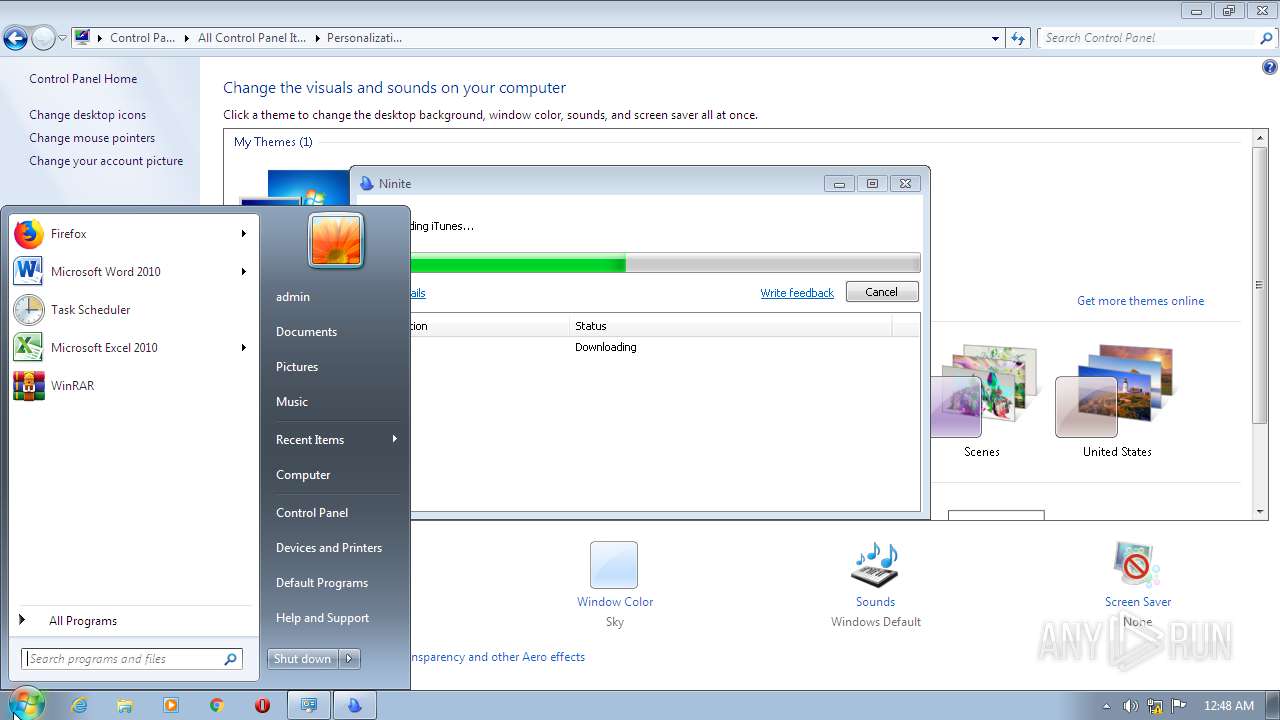
Task: Click Change your account picture link
Action: pos(106,161)
